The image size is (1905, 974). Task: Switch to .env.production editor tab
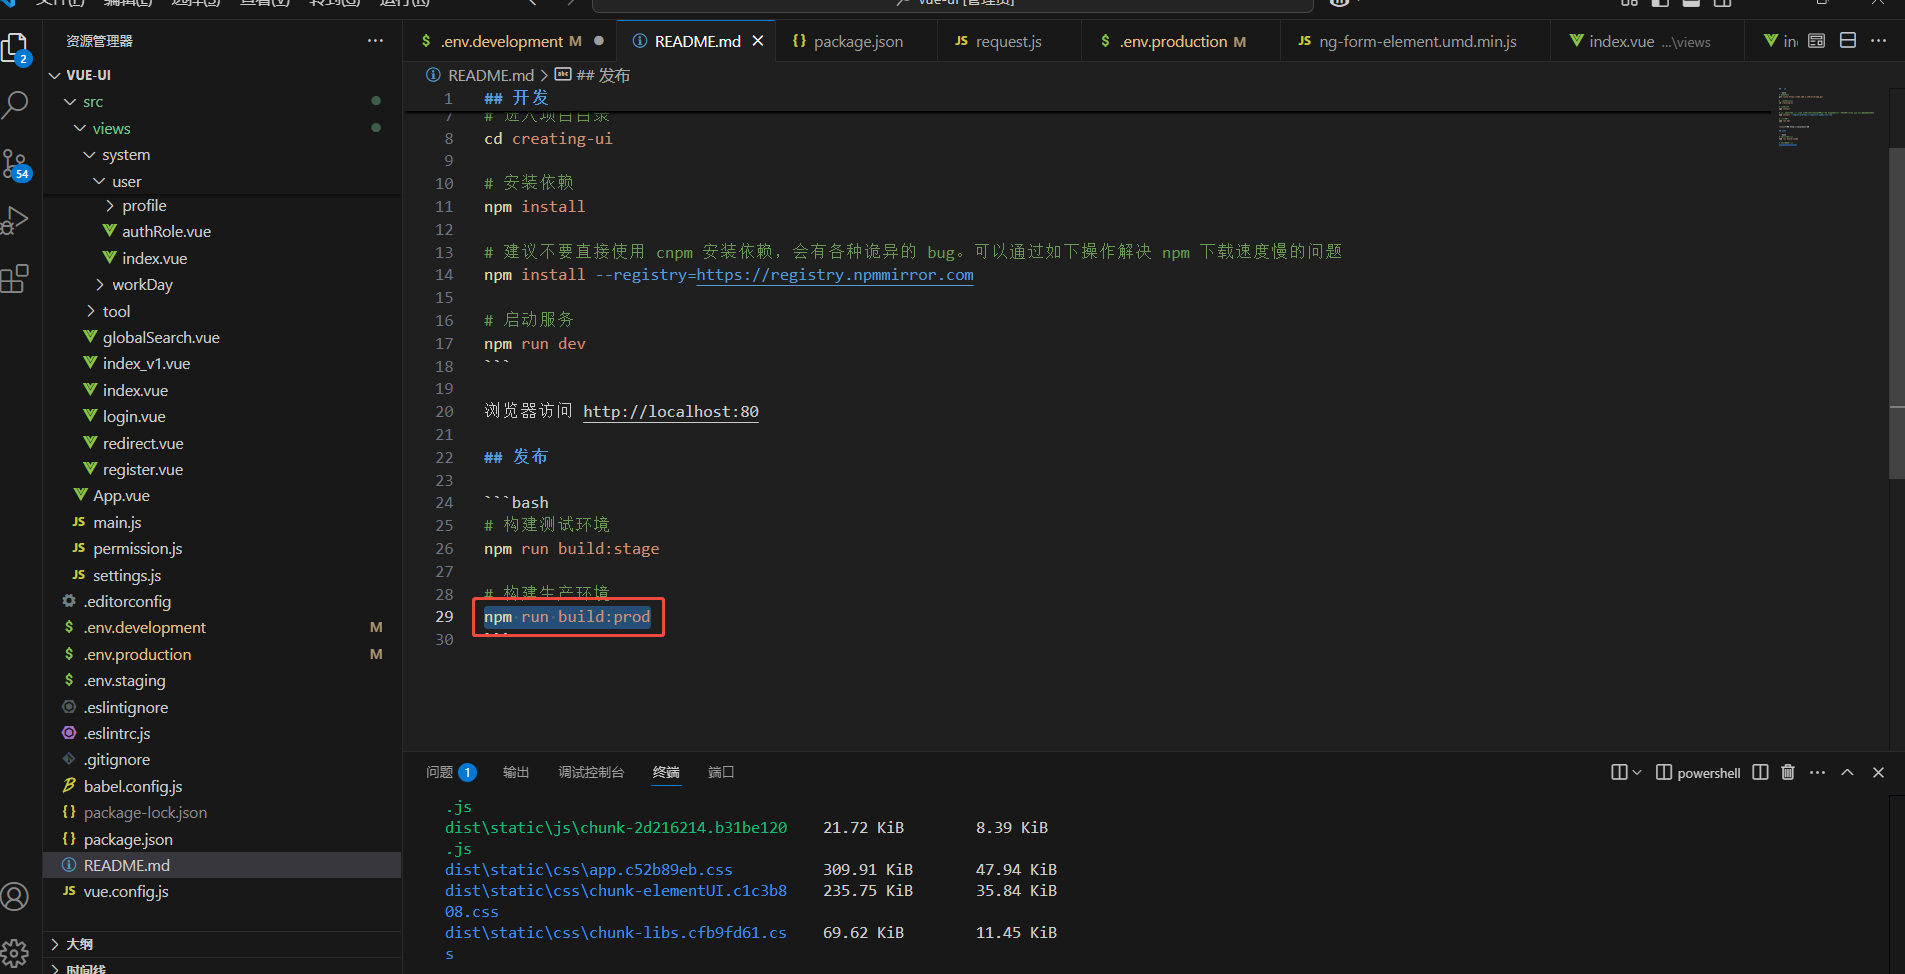coord(1180,41)
